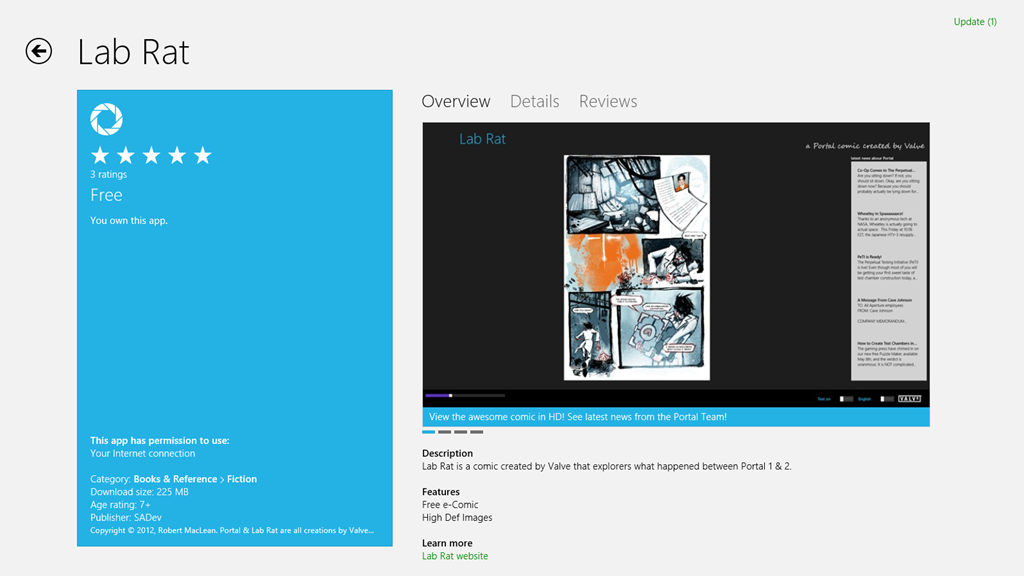
Task: Click 'Download size: 225 MB' text
Action: pyautogui.click(x=139, y=492)
